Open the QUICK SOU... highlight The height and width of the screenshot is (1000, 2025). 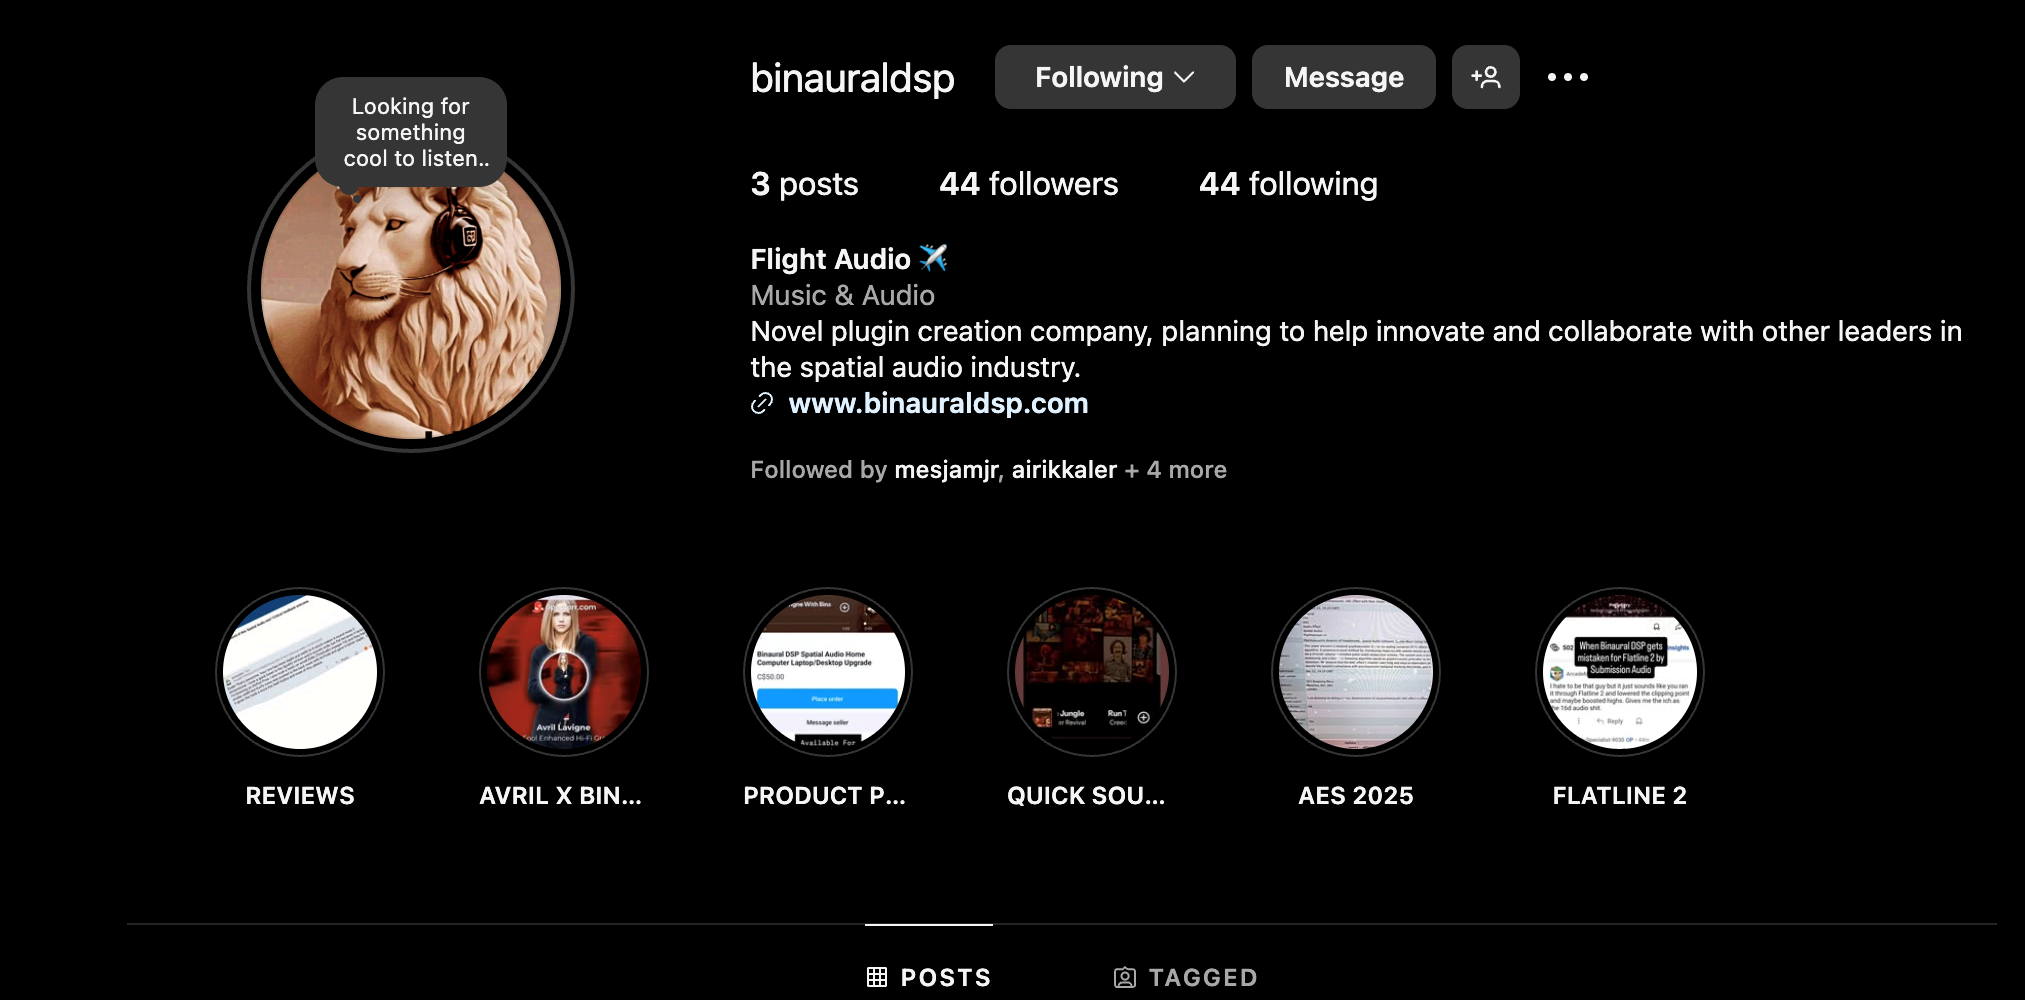click(1092, 672)
